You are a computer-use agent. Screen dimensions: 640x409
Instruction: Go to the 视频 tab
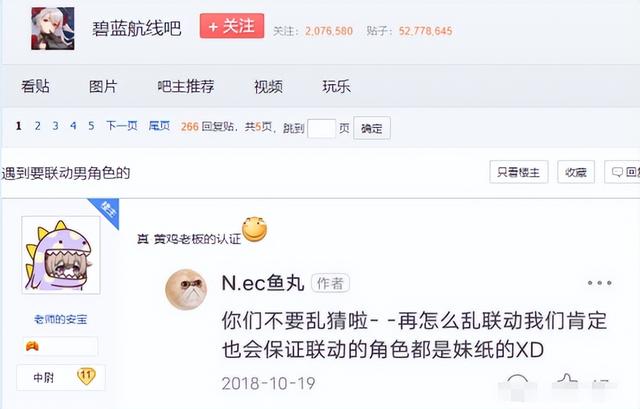pyautogui.click(x=268, y=87)
